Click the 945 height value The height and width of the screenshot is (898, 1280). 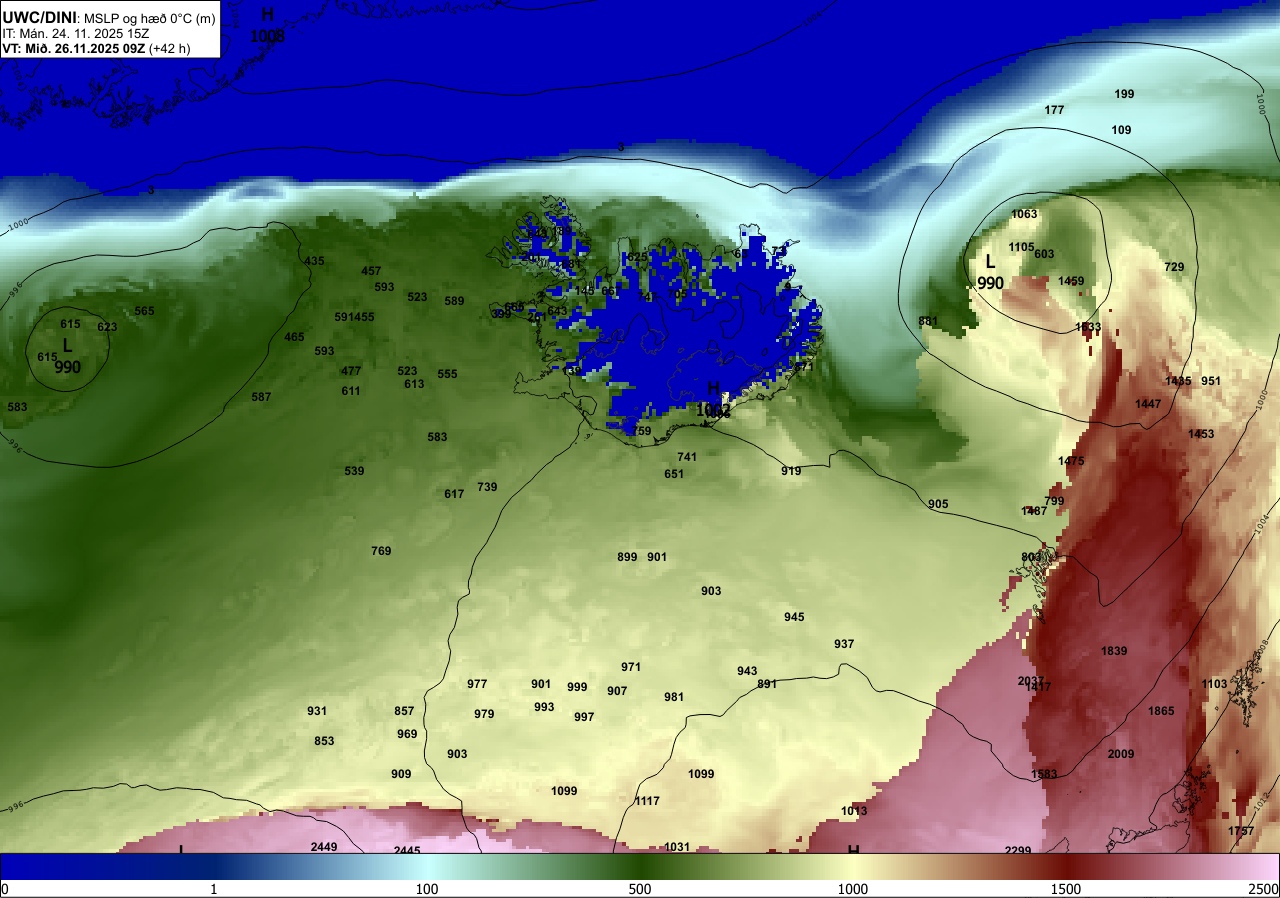[794, 617]
